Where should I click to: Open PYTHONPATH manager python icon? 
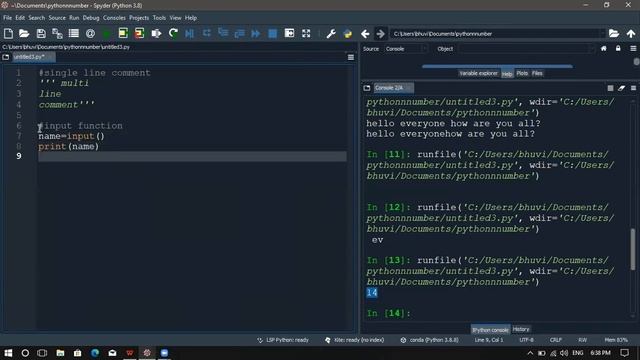348,33
